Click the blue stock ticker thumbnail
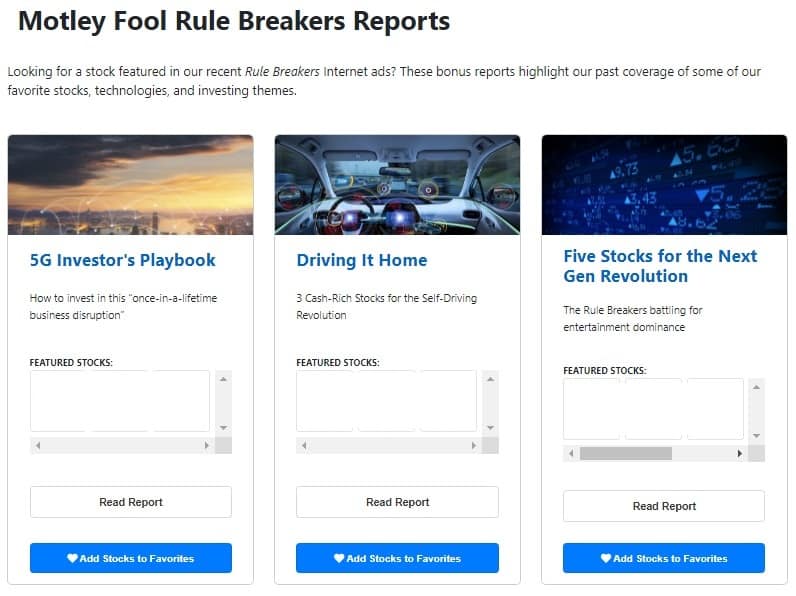This screenshot has width=796, height=596. point(664,185)
